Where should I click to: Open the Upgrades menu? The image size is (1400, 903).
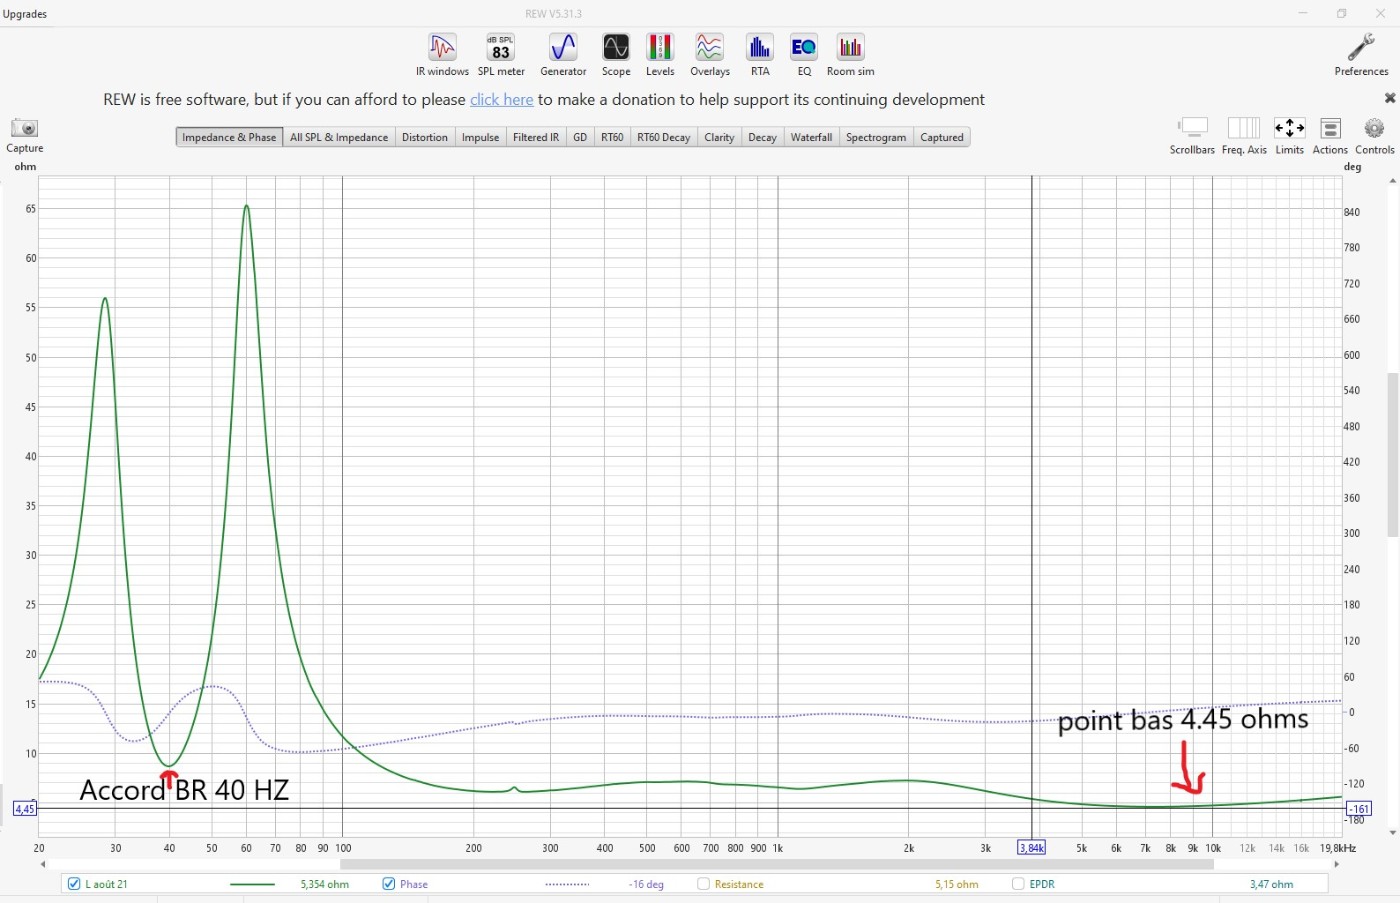pos(25,14)
